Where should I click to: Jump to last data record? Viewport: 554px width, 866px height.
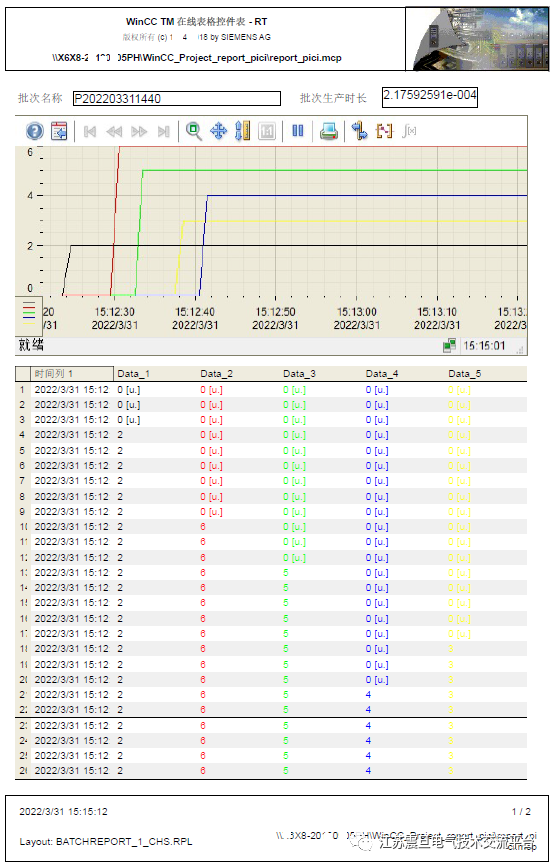163,131
